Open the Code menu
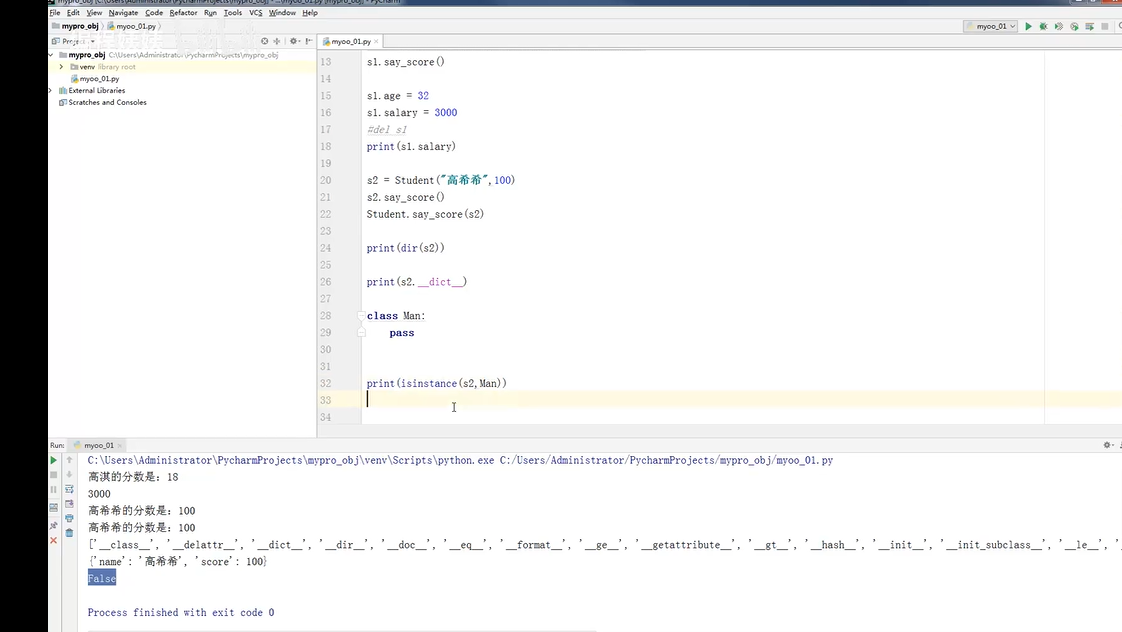1122x632 pixels. click(154, 13)
